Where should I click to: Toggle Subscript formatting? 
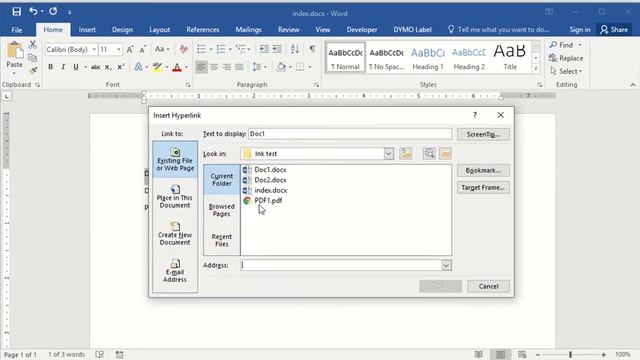(x=108, y=67)
